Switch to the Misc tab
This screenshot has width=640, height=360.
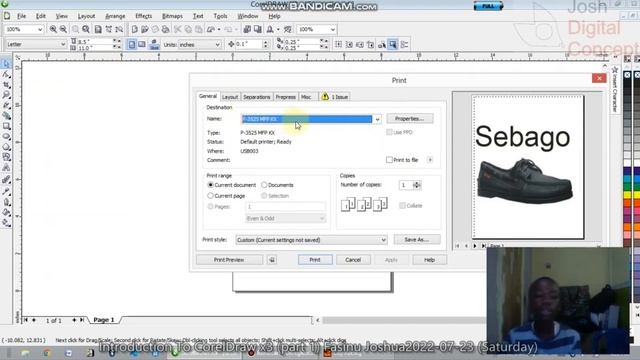pos(306,97)
